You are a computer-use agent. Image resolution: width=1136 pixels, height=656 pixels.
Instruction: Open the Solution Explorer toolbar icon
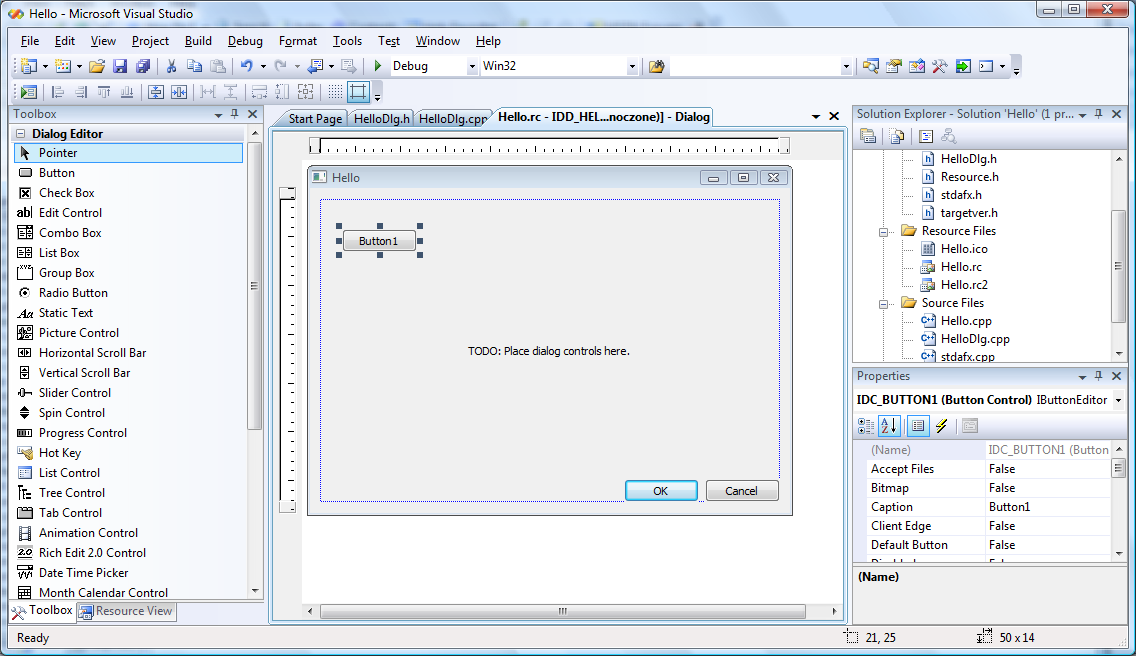pos(871,67)
